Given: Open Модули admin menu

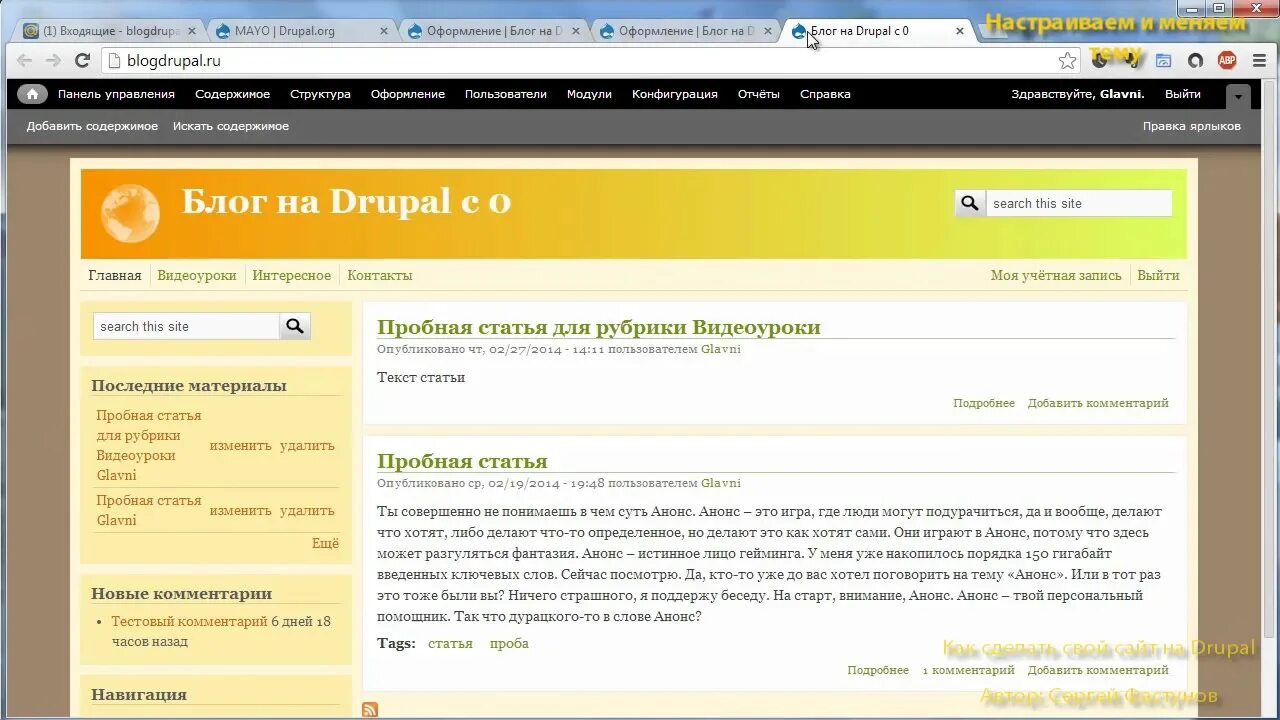Looking at the screenshot, I should 589,94.
